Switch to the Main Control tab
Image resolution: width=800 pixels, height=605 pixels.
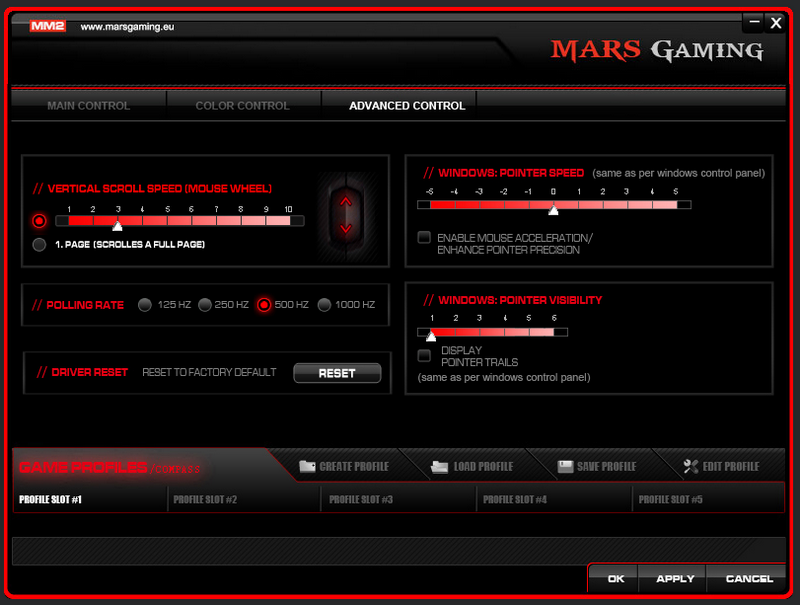click(89, 106)
